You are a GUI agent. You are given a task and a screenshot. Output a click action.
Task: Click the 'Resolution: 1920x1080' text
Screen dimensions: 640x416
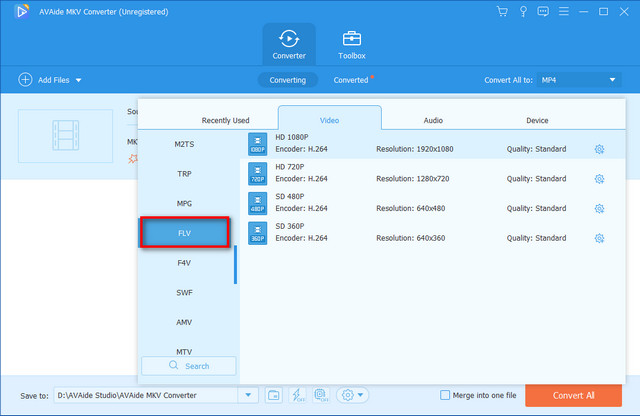click(415, 149)
